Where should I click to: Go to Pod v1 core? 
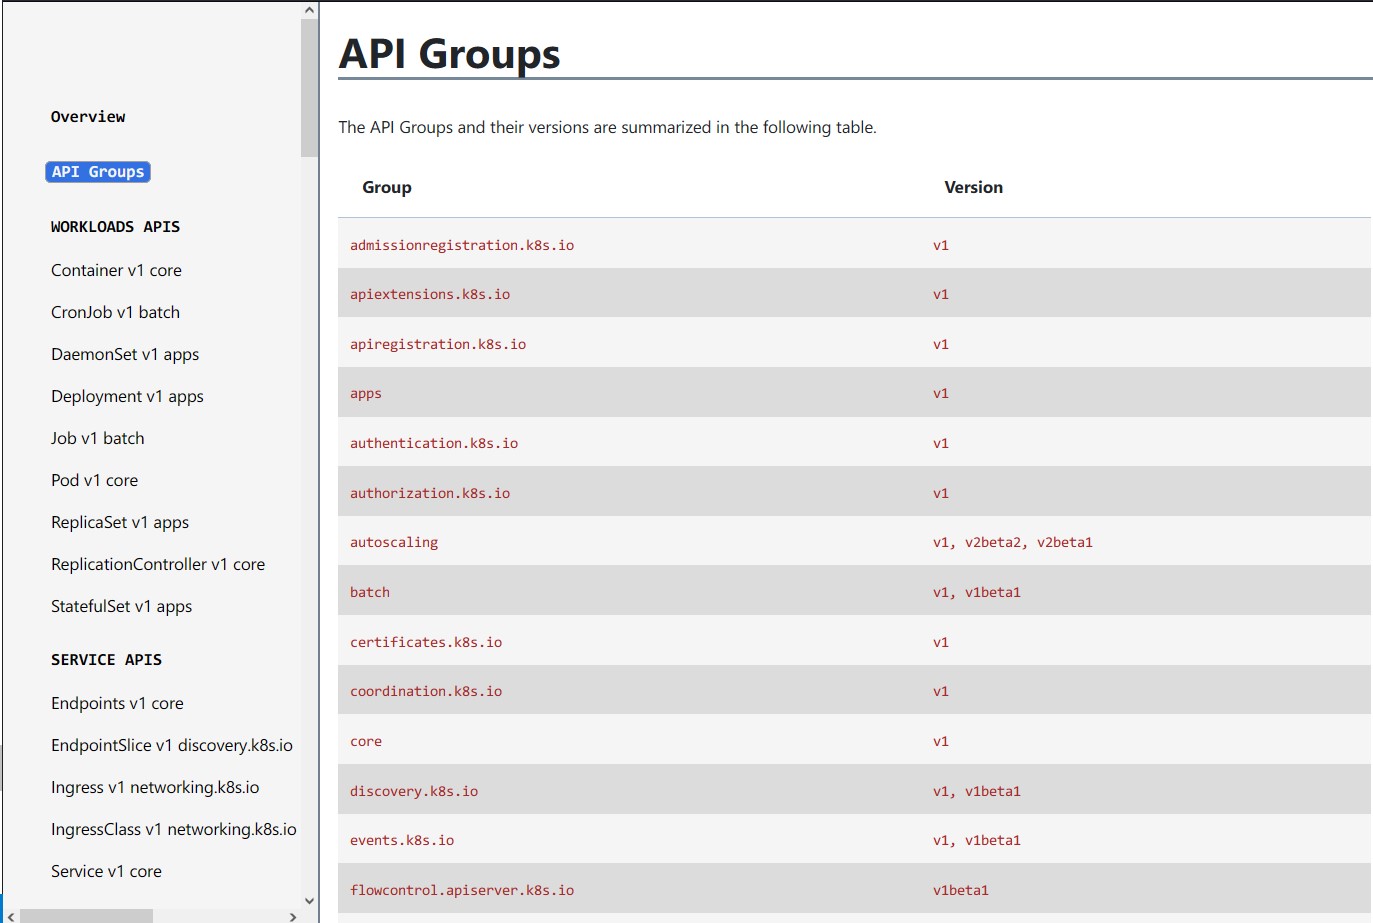[x=95, y=480]
